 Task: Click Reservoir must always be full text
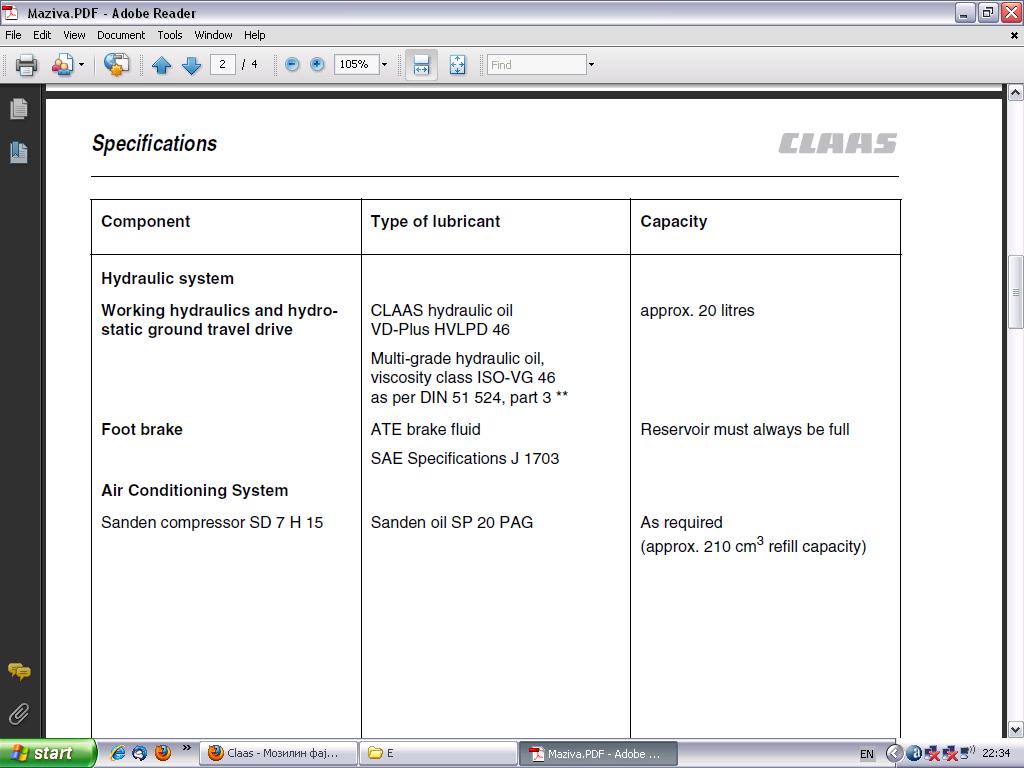(745, 430)
